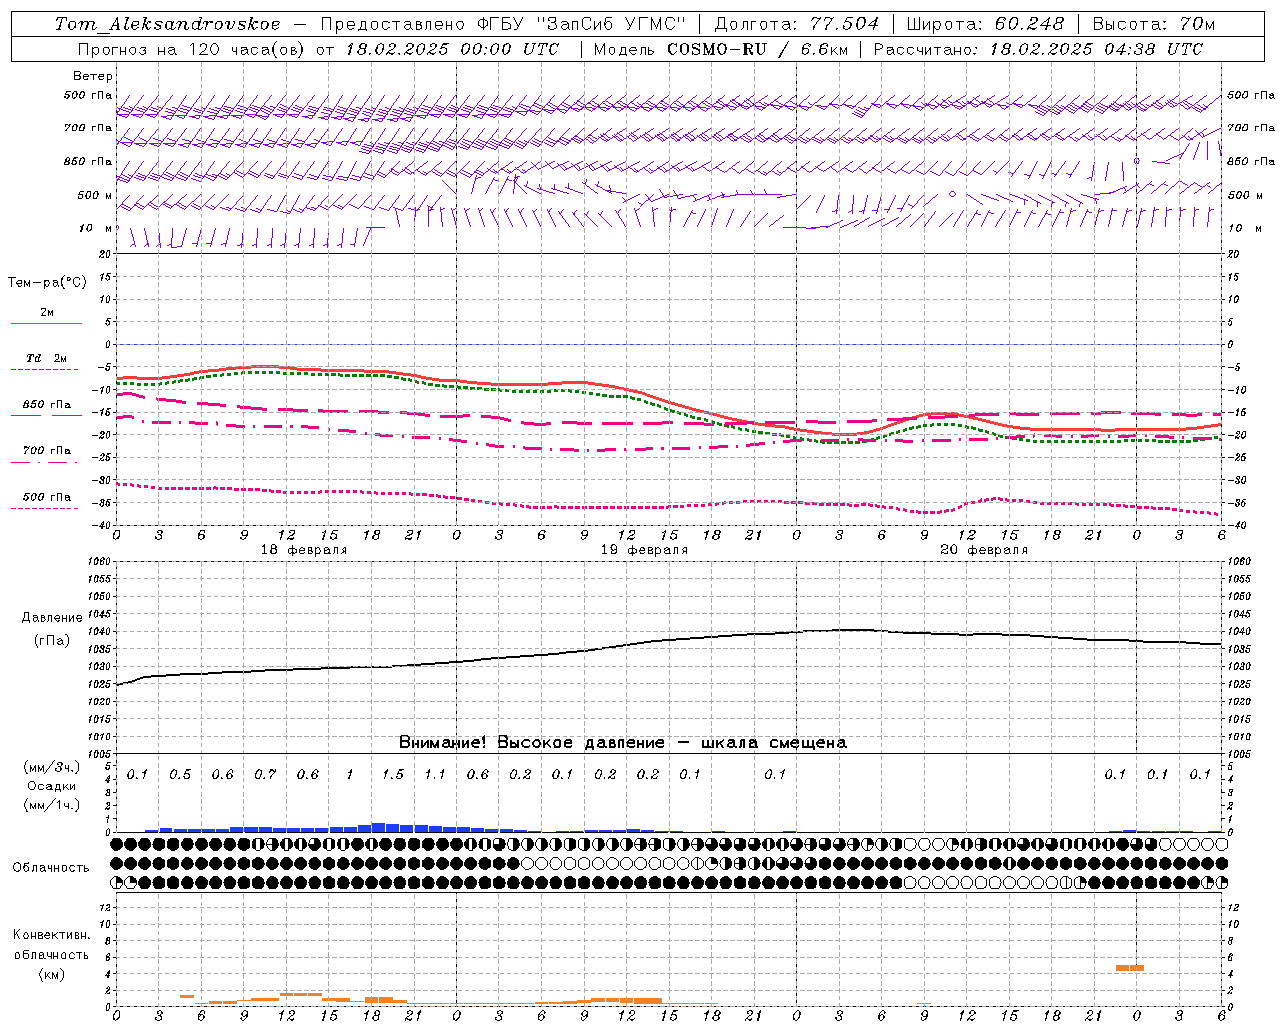Click the station name Tom_Aleksandrovskoe
Viewport: 1280px width, 1024px height.
(168, 24)
